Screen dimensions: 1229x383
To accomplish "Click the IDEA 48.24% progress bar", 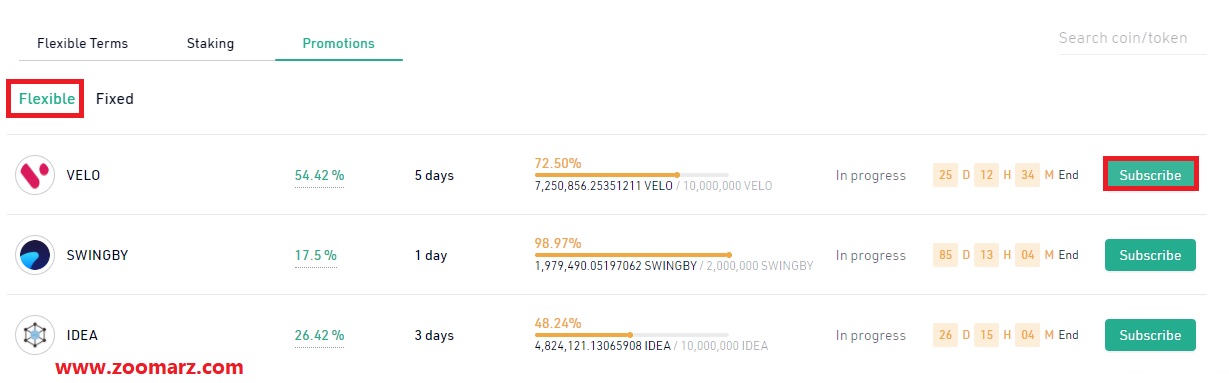I will click(631, 335).
